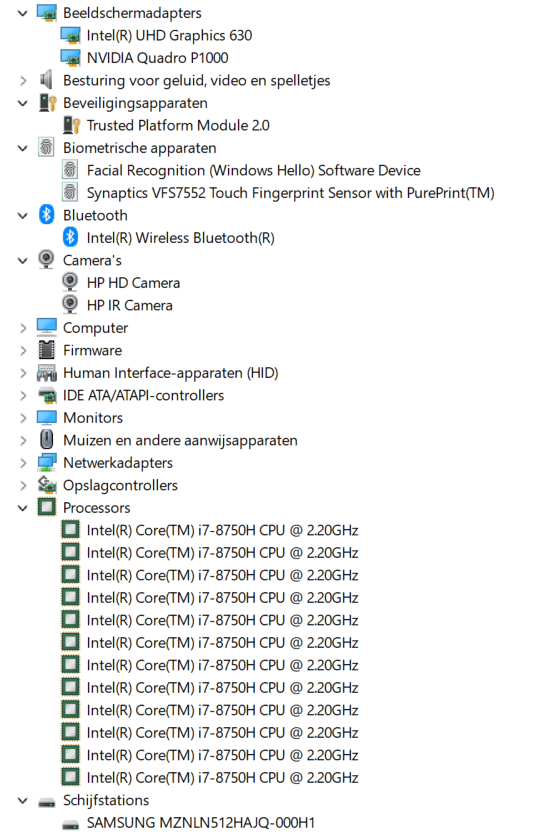Expand the Opslagcontrollers category
Viewport: 555px width, 832px height.
pyautogui.click(x=23, y=486)
